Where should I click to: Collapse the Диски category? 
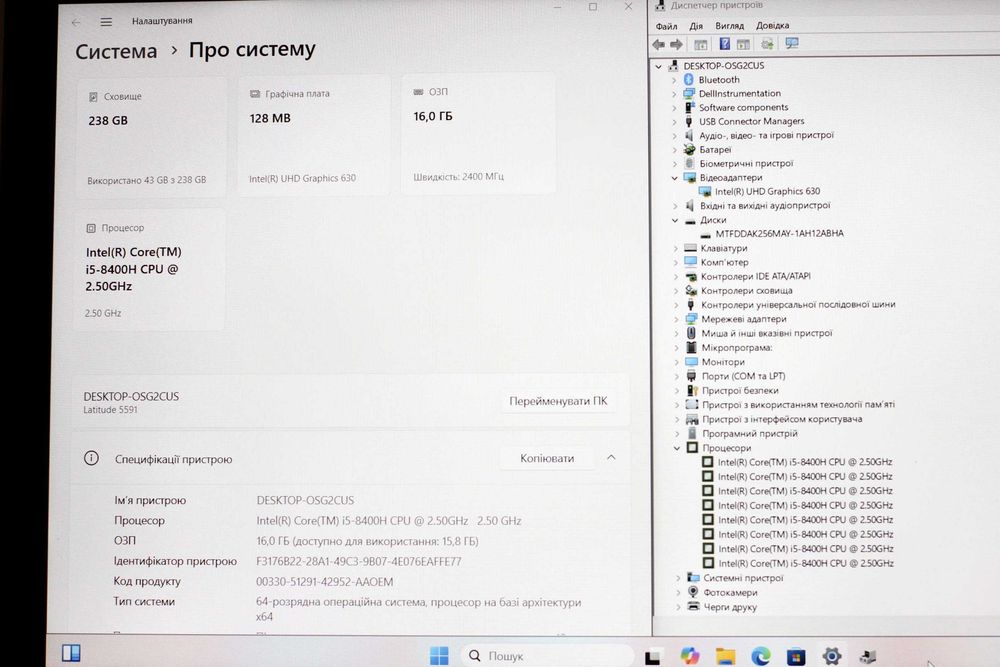pos(675,220)
